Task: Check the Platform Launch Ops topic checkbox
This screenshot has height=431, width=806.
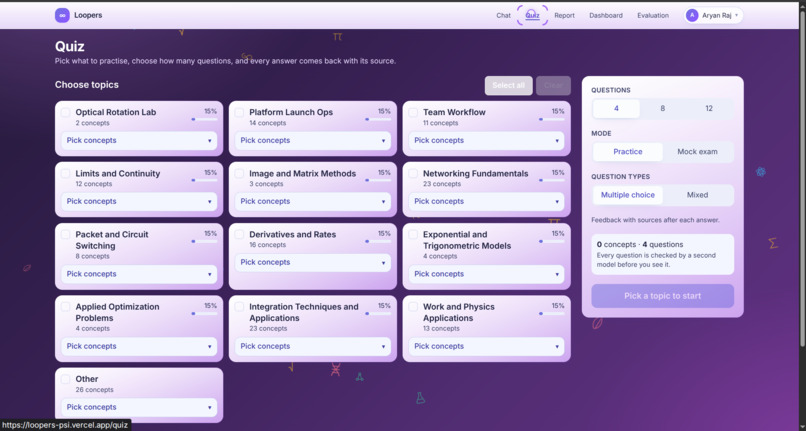Action: [x=240, y=112]
